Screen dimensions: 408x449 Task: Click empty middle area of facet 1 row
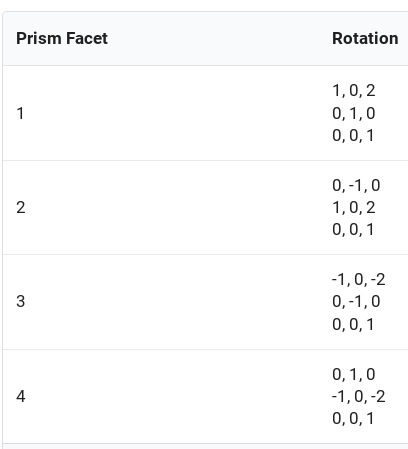pos(177,113)
